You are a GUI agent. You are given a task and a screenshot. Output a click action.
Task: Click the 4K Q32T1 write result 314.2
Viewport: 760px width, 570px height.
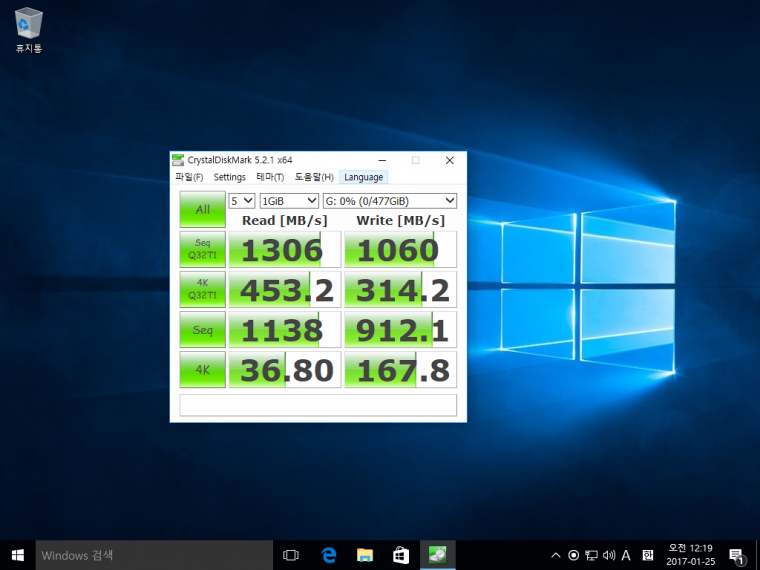(x=400, y=289)
